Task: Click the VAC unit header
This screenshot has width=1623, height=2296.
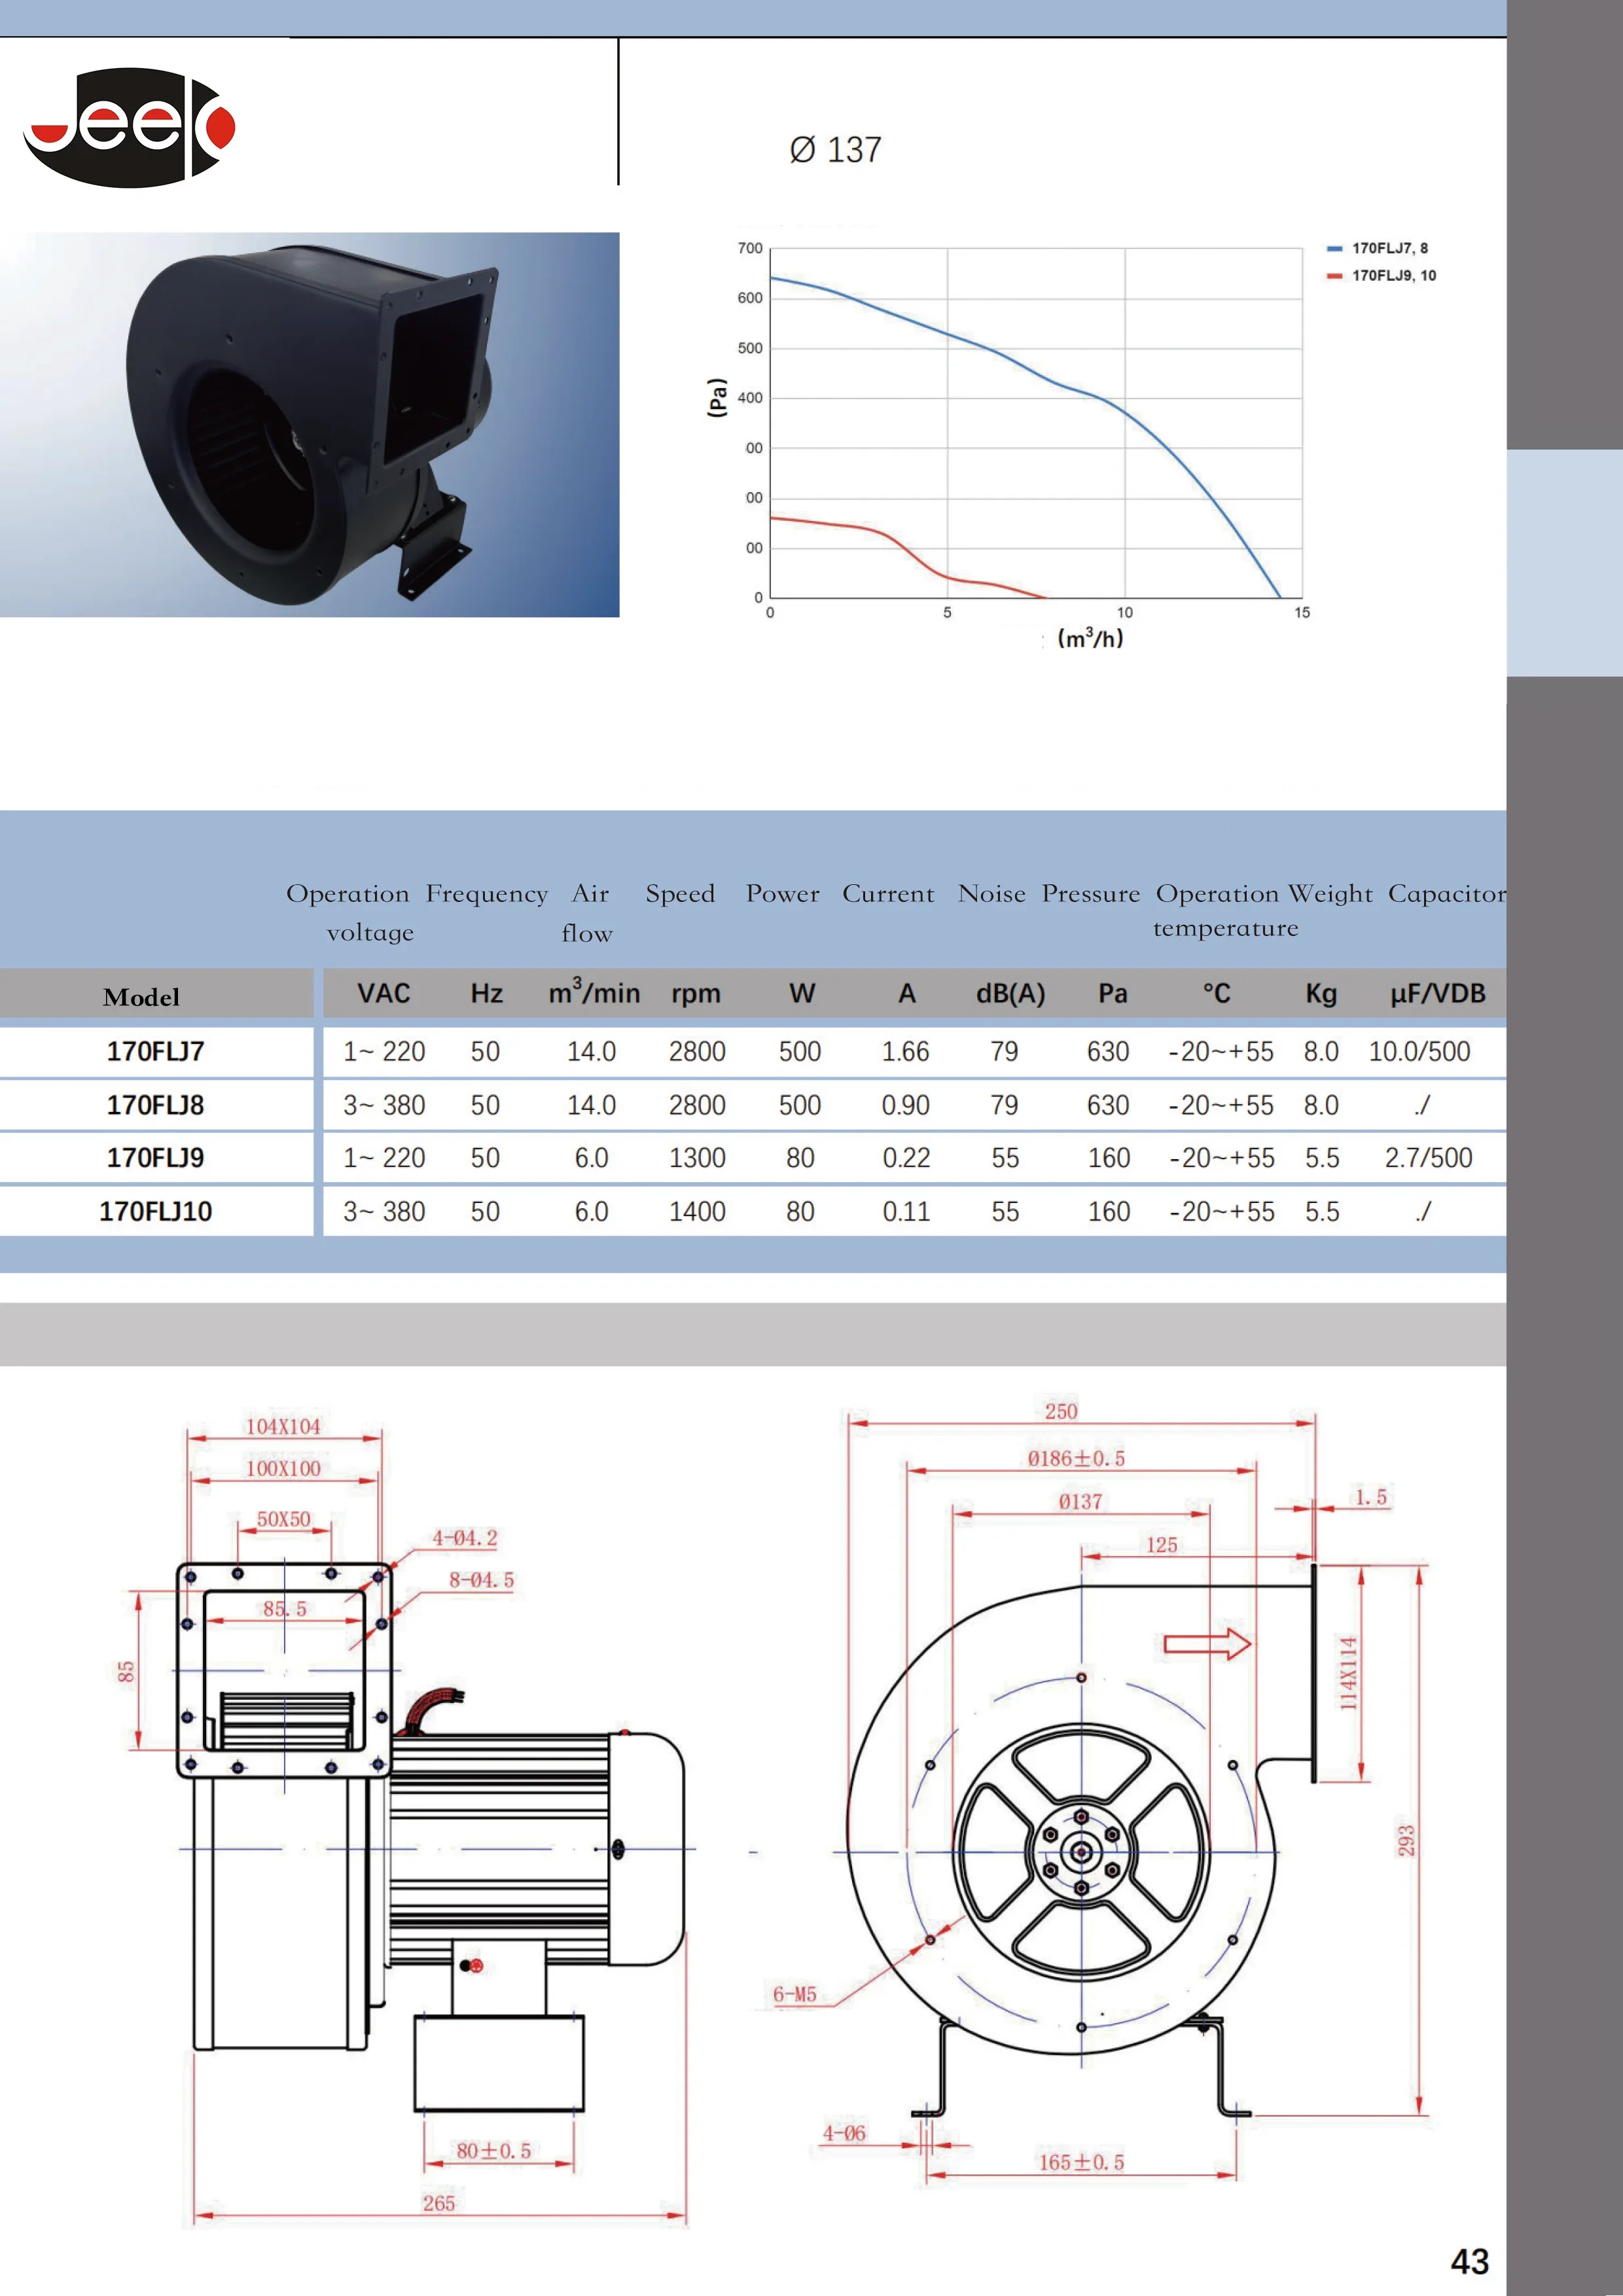Action: click(x=384, y=993)
